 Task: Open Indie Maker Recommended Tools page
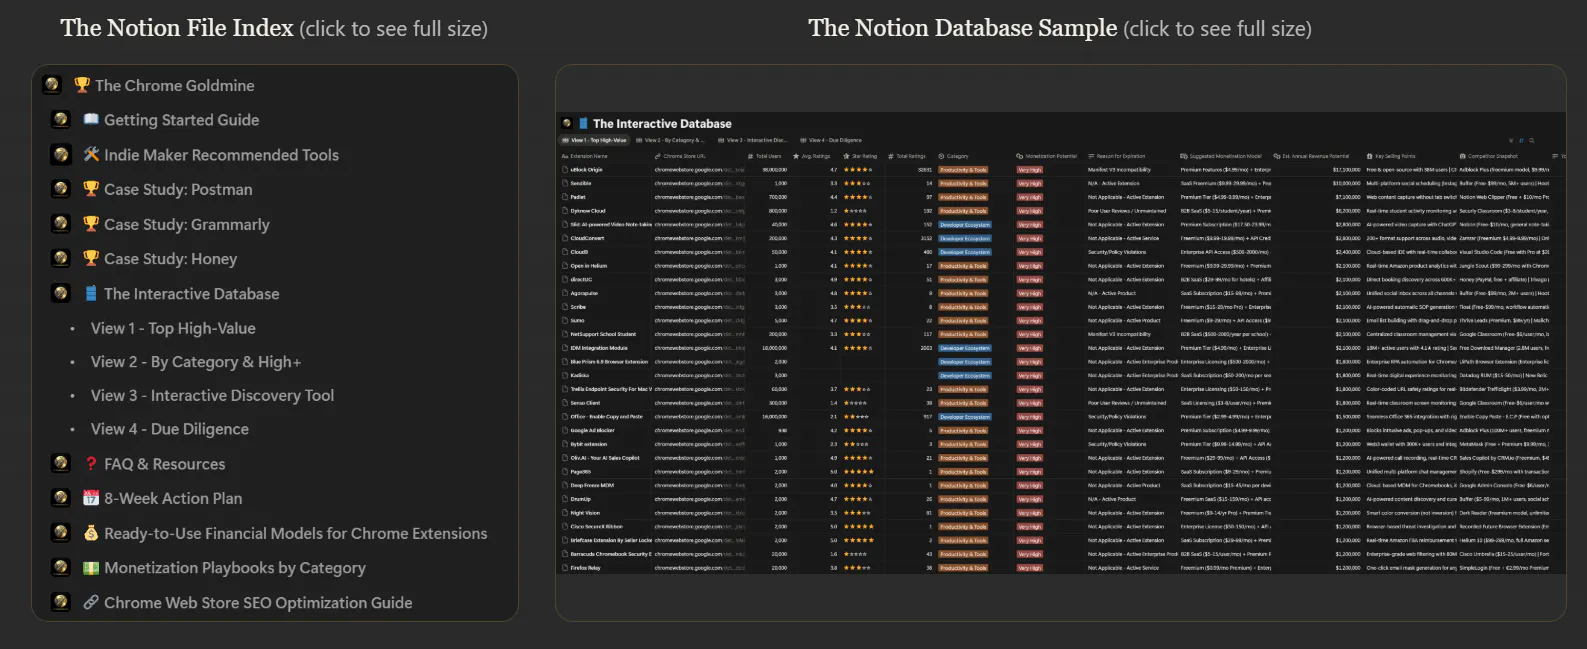(221, 155)
